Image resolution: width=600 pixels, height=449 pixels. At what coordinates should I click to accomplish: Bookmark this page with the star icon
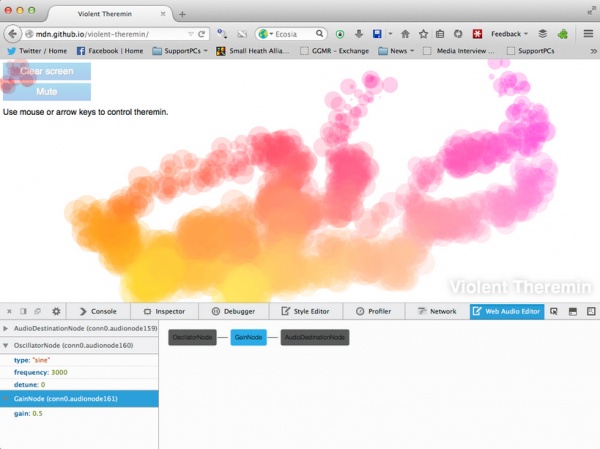(x=424, y=33)
